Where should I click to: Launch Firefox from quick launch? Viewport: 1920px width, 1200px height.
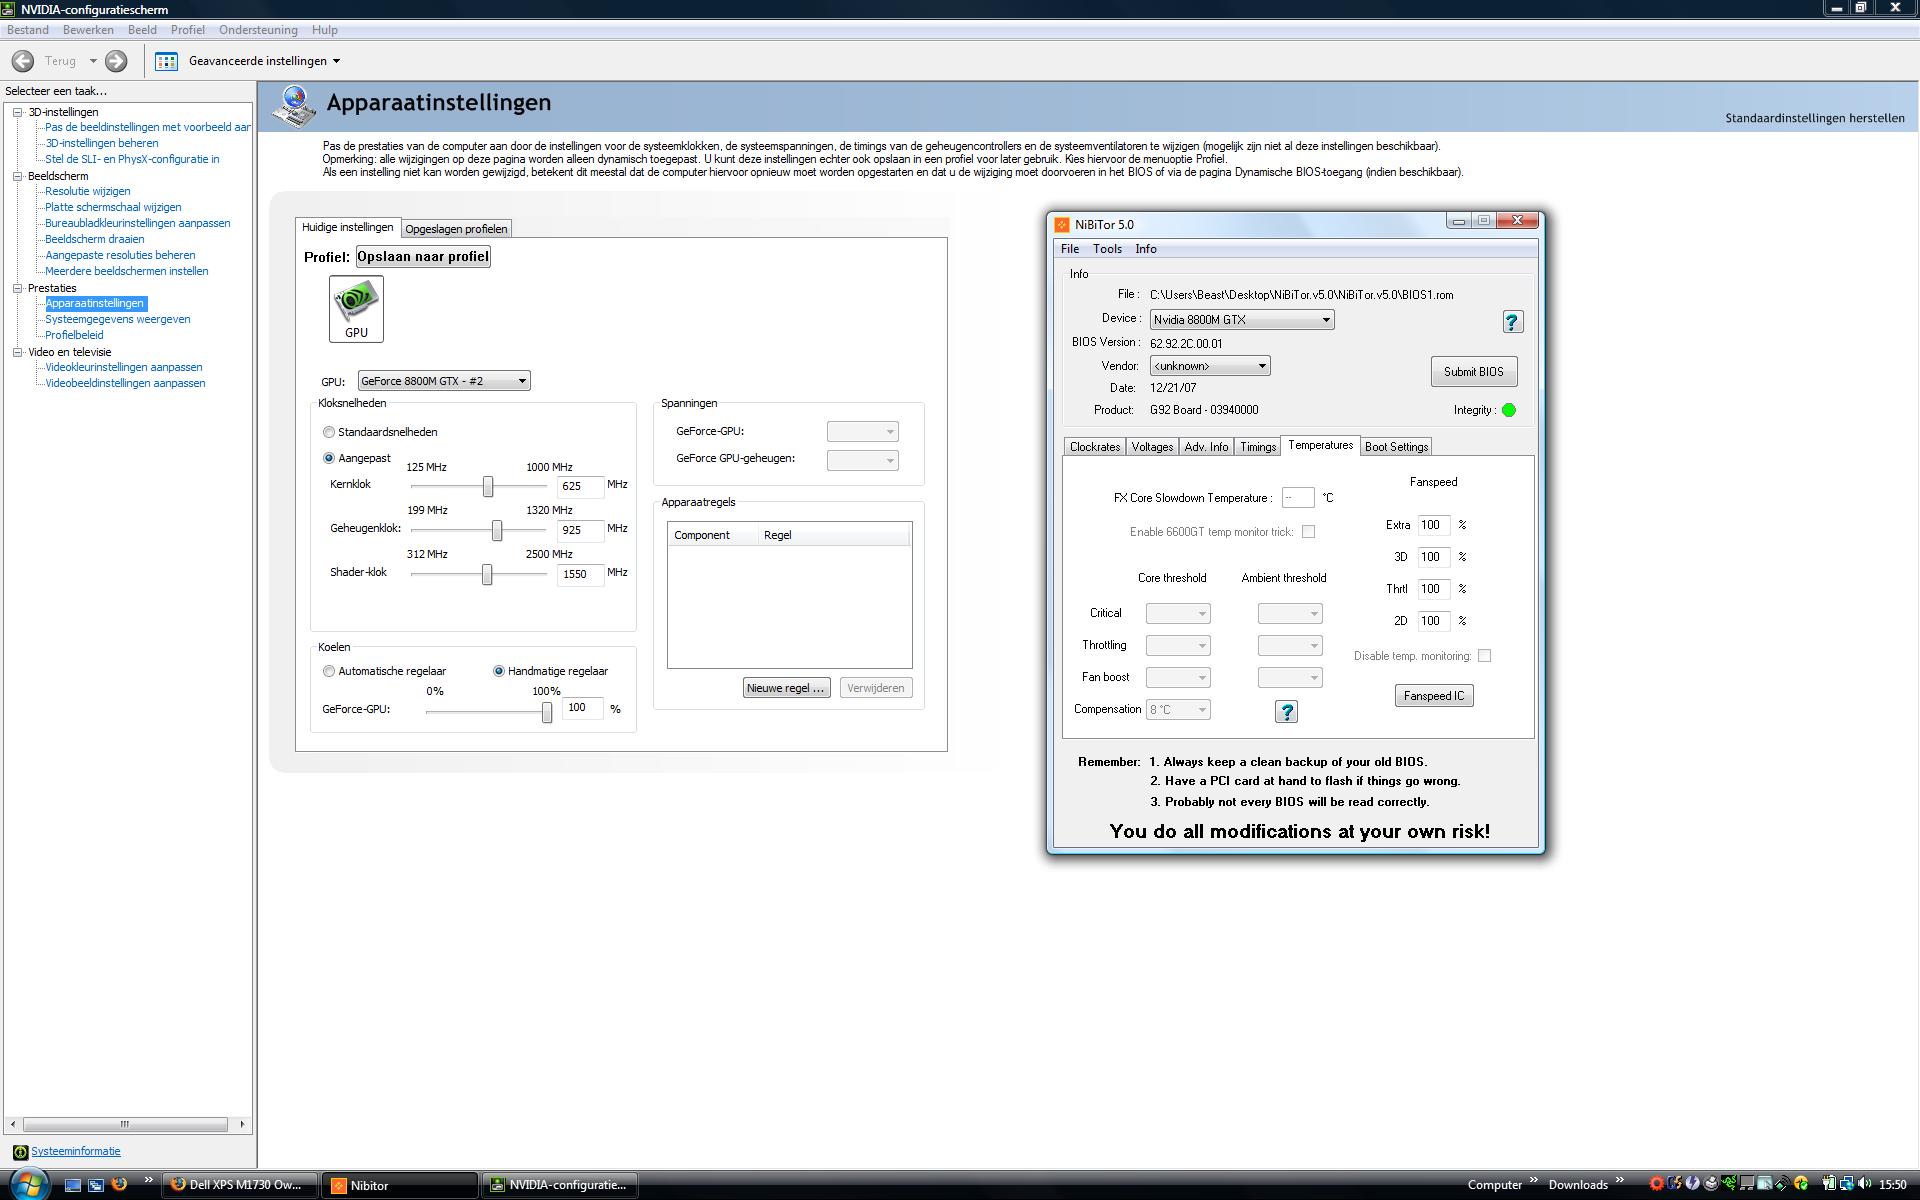[120, 1184]
